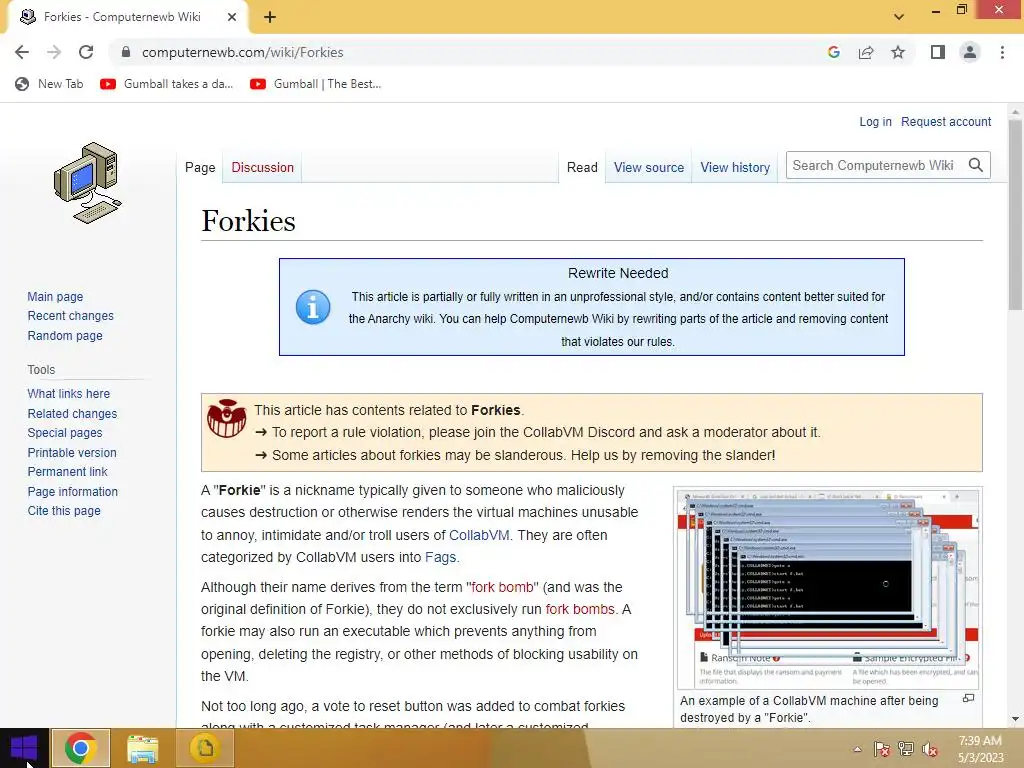1024x768 pixels.
Task: Go back to the previous page
Action: coord(22,52)
